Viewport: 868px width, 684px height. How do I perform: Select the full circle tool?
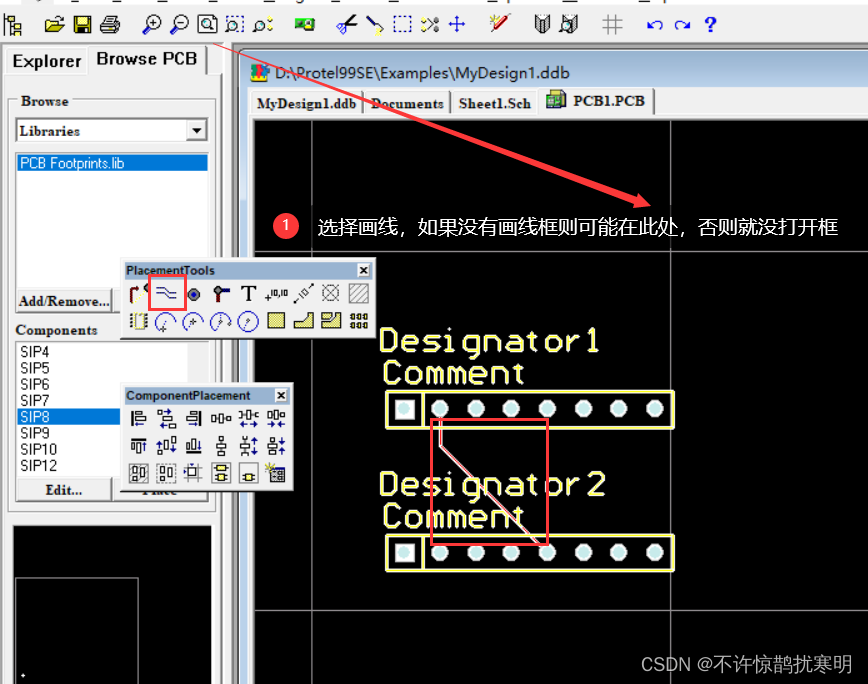click(247, 322)
